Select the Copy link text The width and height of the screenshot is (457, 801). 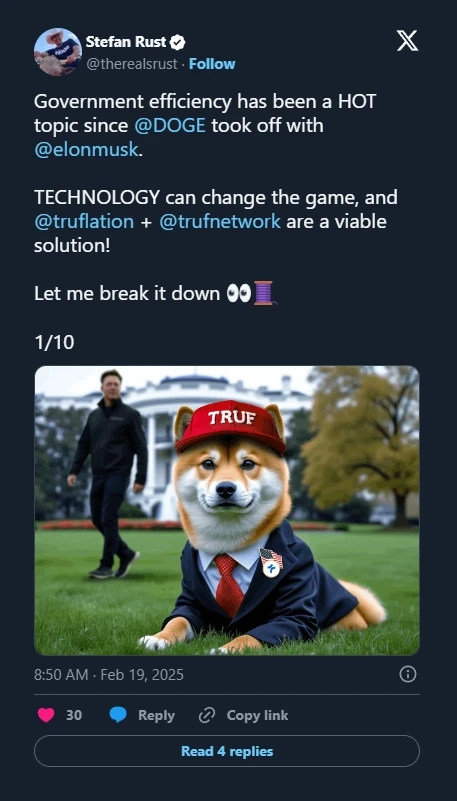tap(257, 715)
